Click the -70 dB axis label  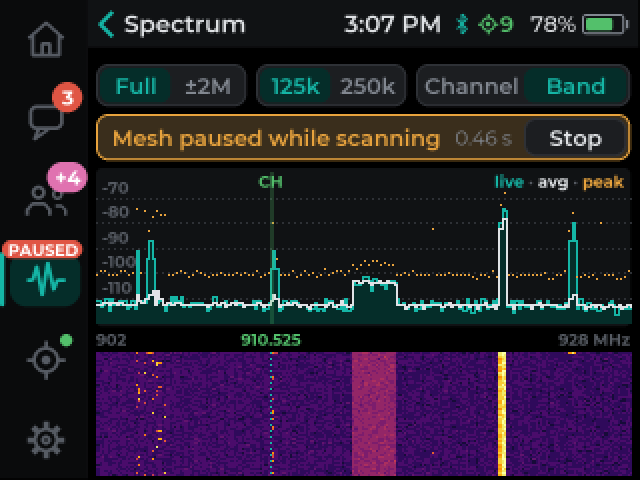(x=115, y=188)
